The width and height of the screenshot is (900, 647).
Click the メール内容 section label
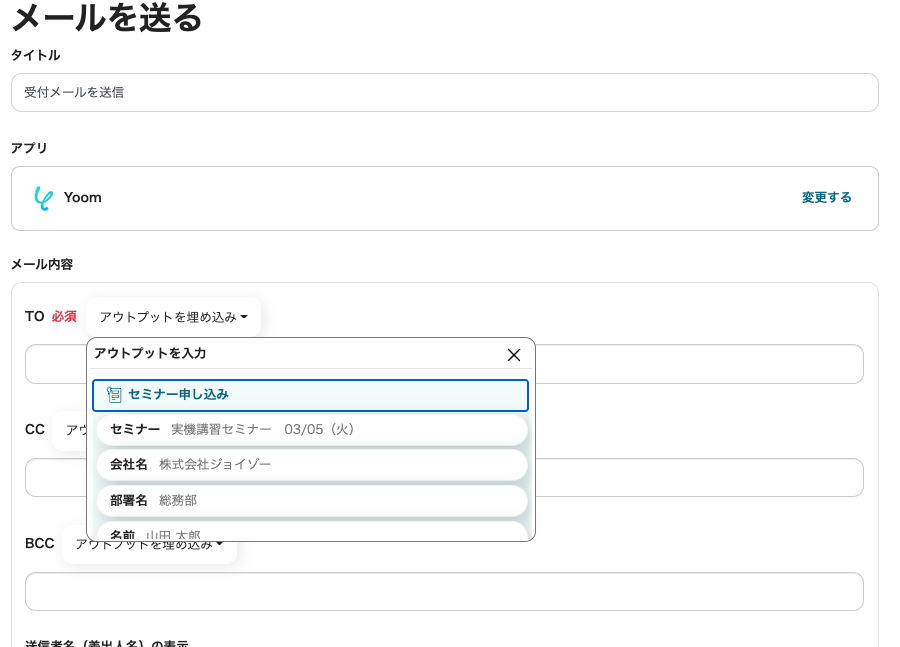42,264
